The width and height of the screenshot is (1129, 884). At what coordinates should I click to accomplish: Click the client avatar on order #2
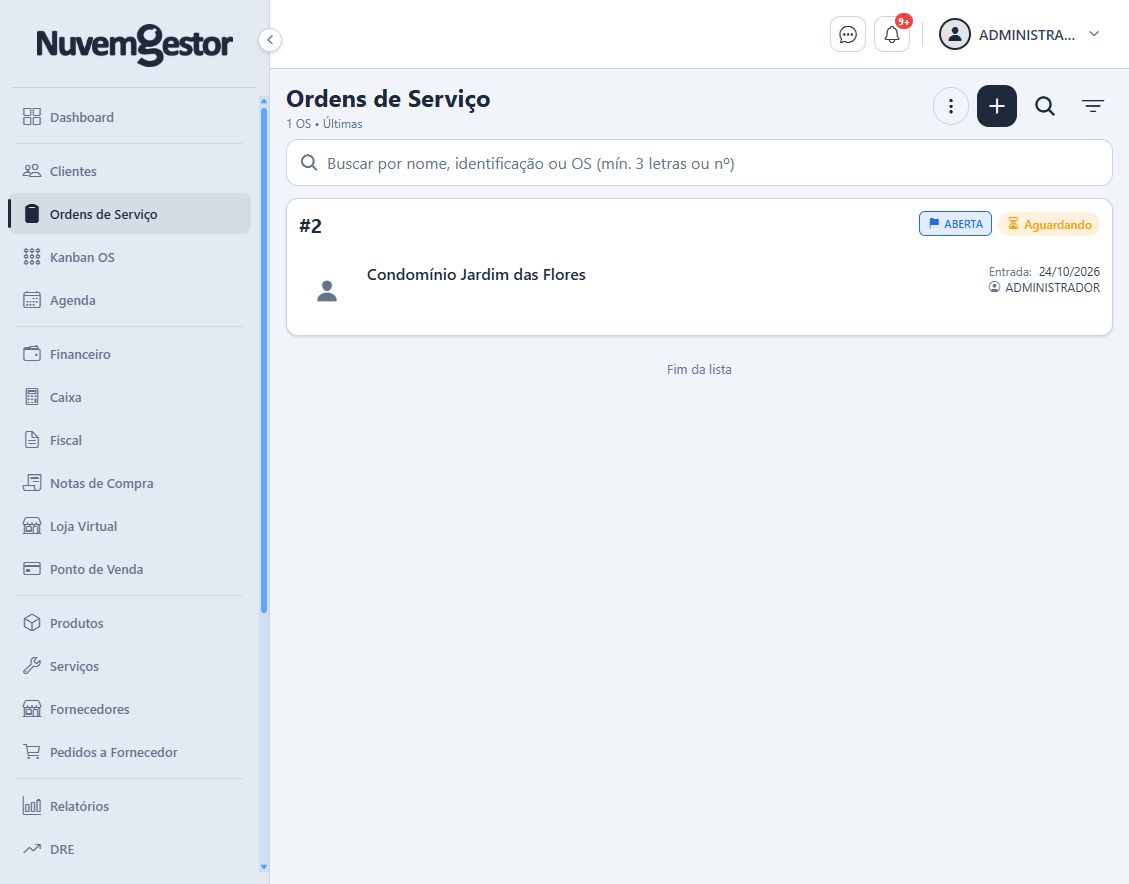[327, 291]
